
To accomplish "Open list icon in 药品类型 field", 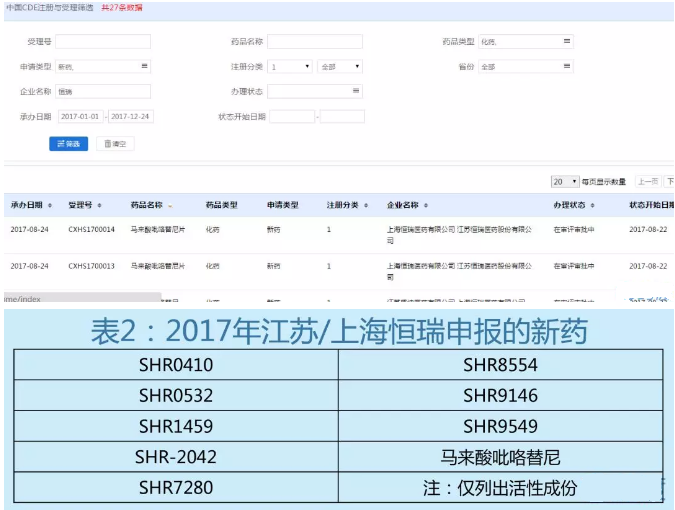I will click(567, 42).
